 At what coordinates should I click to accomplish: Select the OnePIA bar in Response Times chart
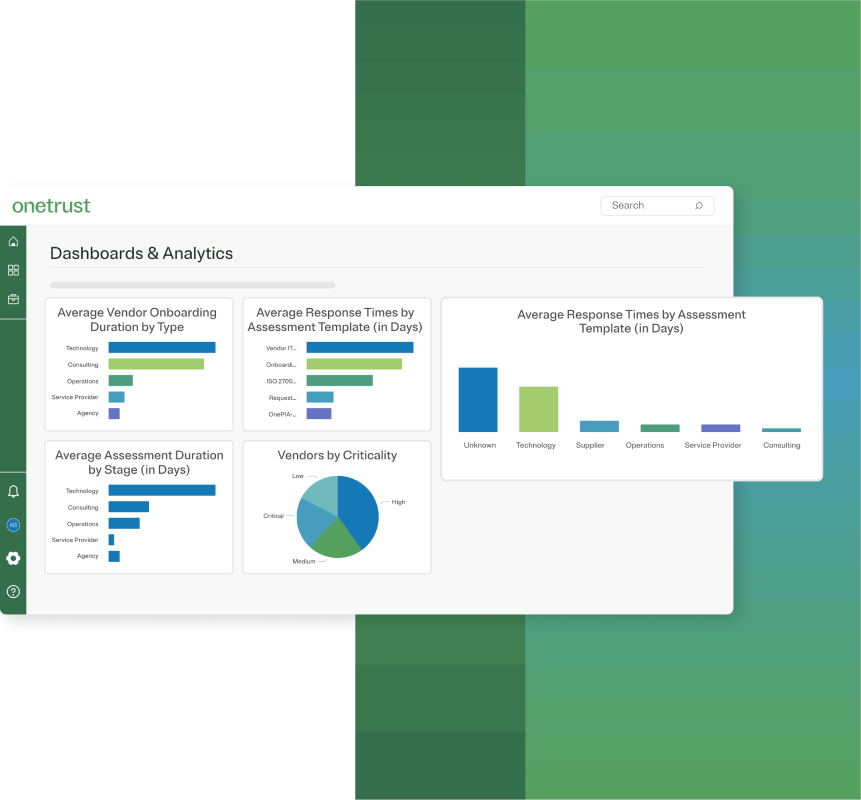click(318, 413)
